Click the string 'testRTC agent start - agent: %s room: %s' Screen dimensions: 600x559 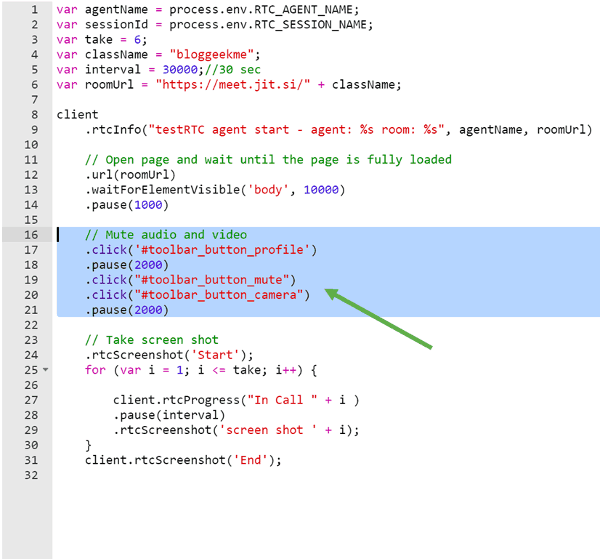pyautogui.click(x=296, y=130)
